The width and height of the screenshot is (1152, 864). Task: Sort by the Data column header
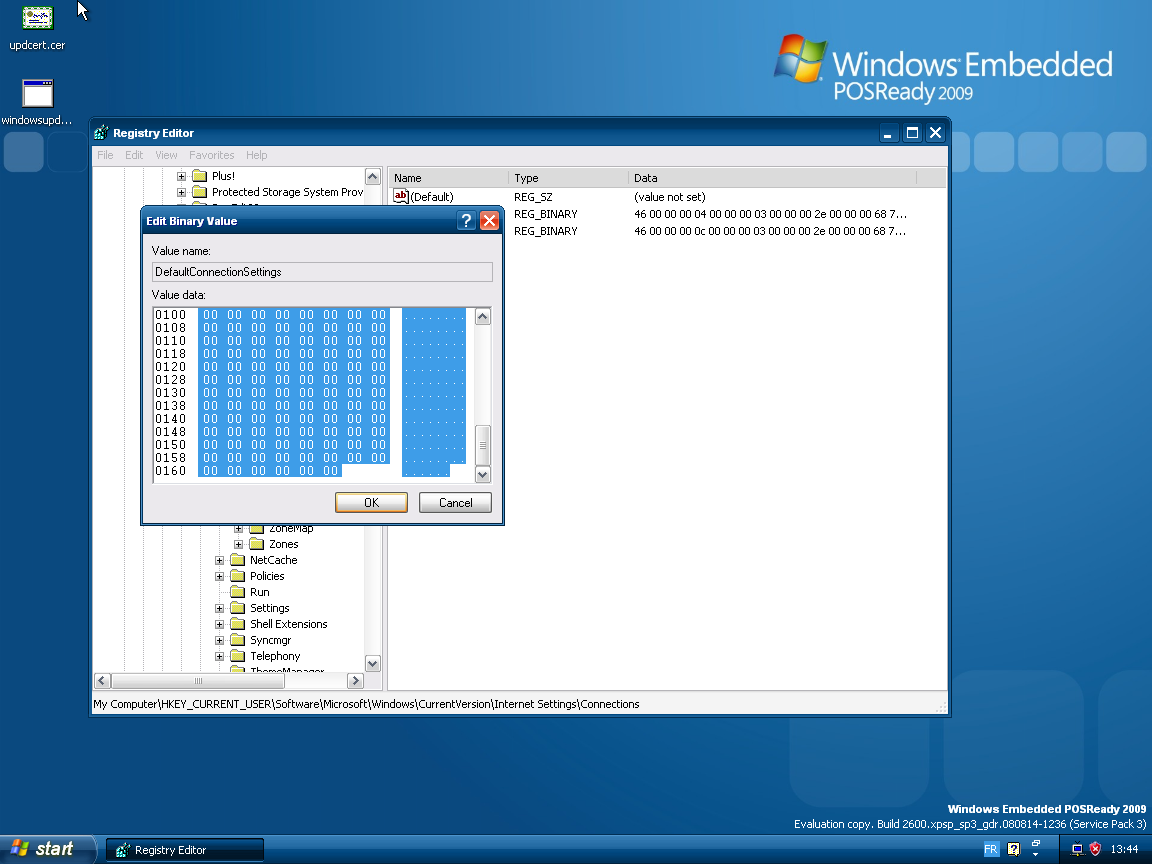click(772, 178)
